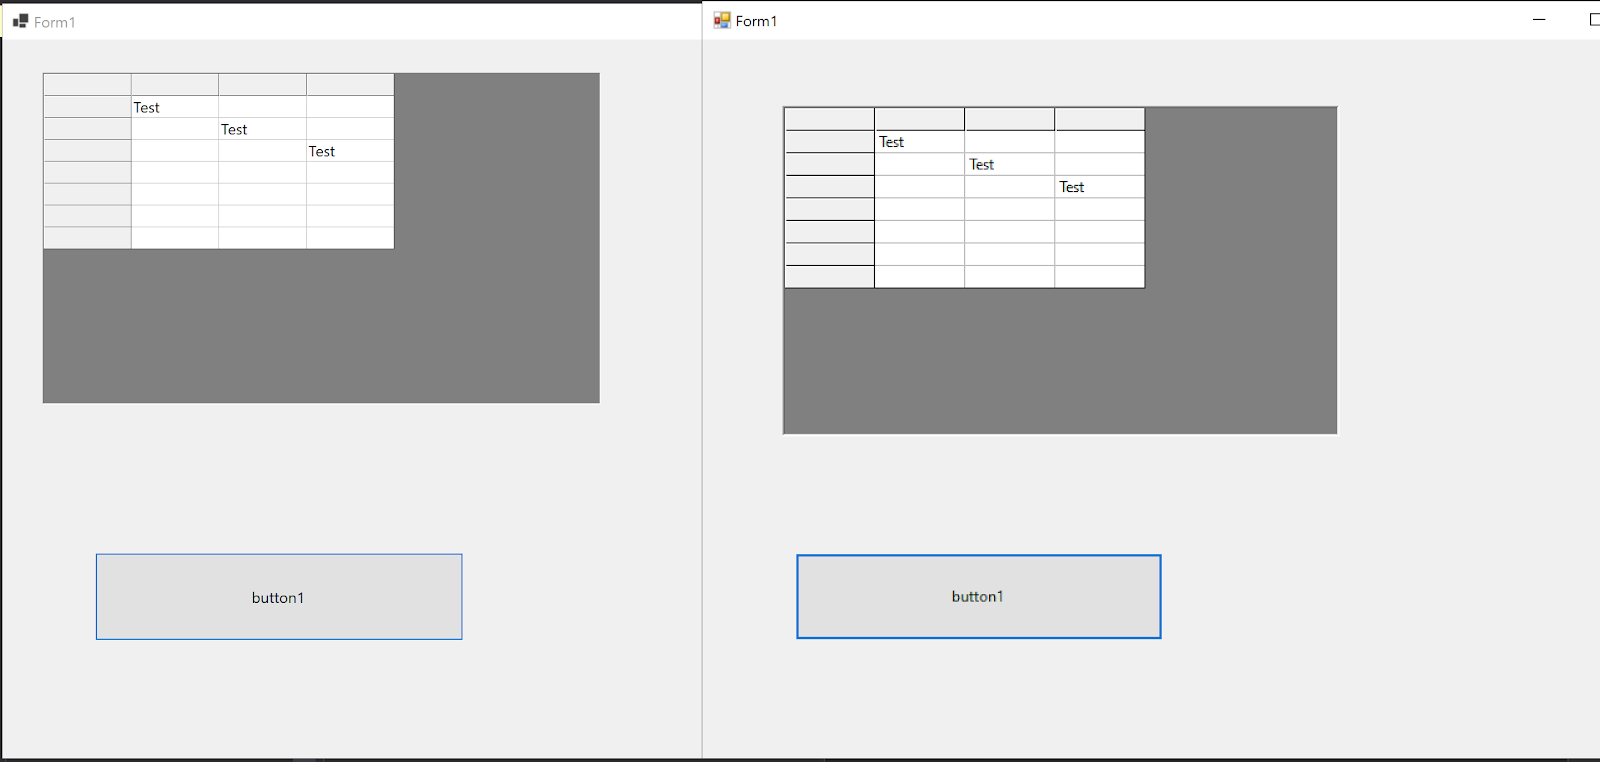The image size is (1600, 762).
Task: Select first-row 'Test' cell in left grid
Action: click(175, 107)
